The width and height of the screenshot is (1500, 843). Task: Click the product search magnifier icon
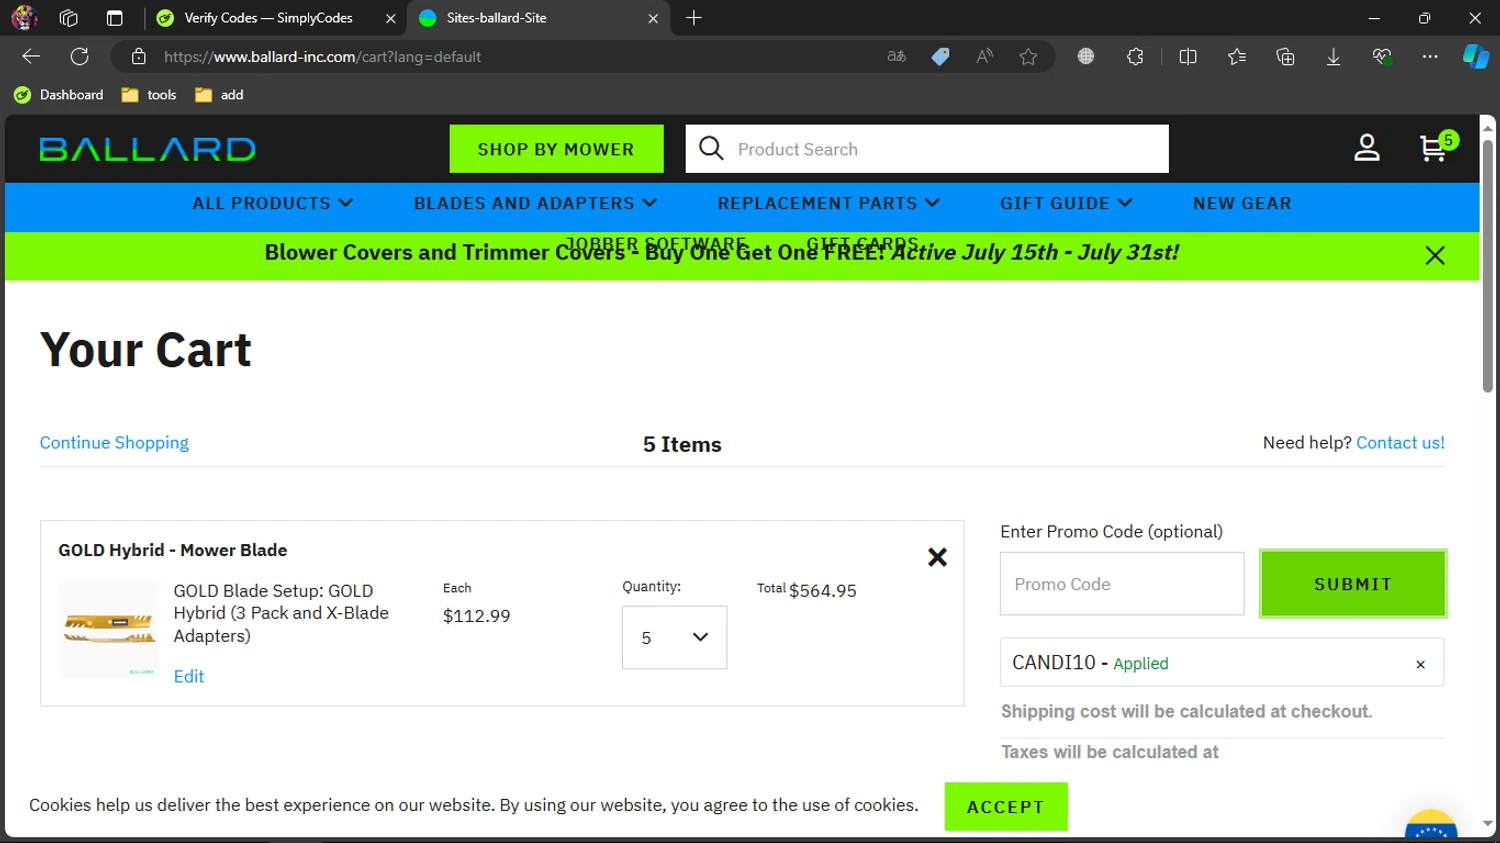[711, 148]
